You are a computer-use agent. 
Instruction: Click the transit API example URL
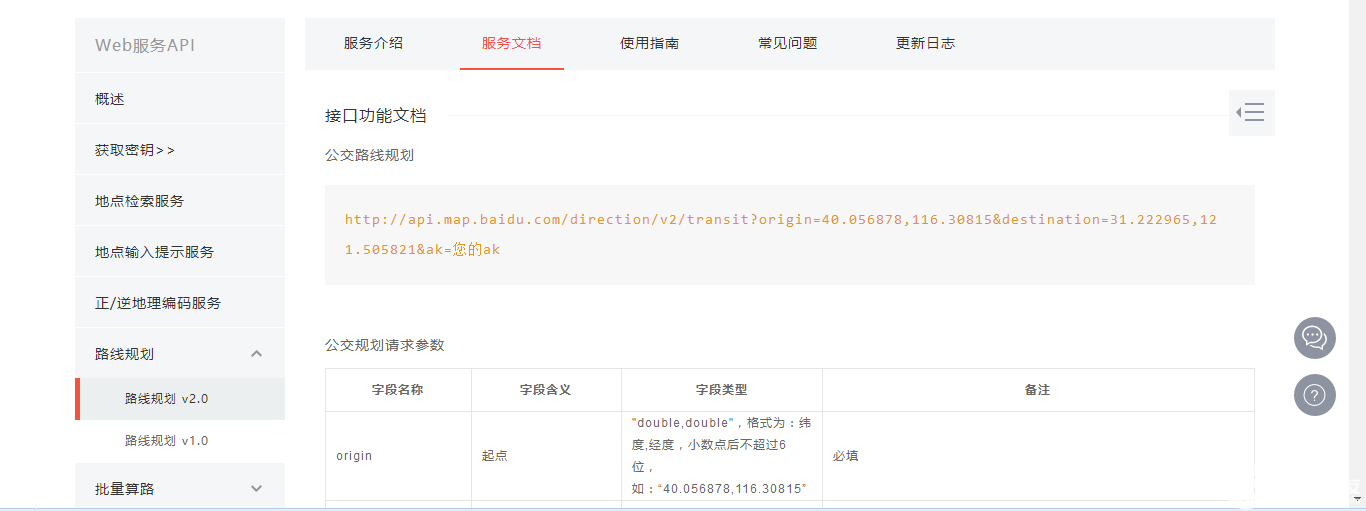[781, 234]
